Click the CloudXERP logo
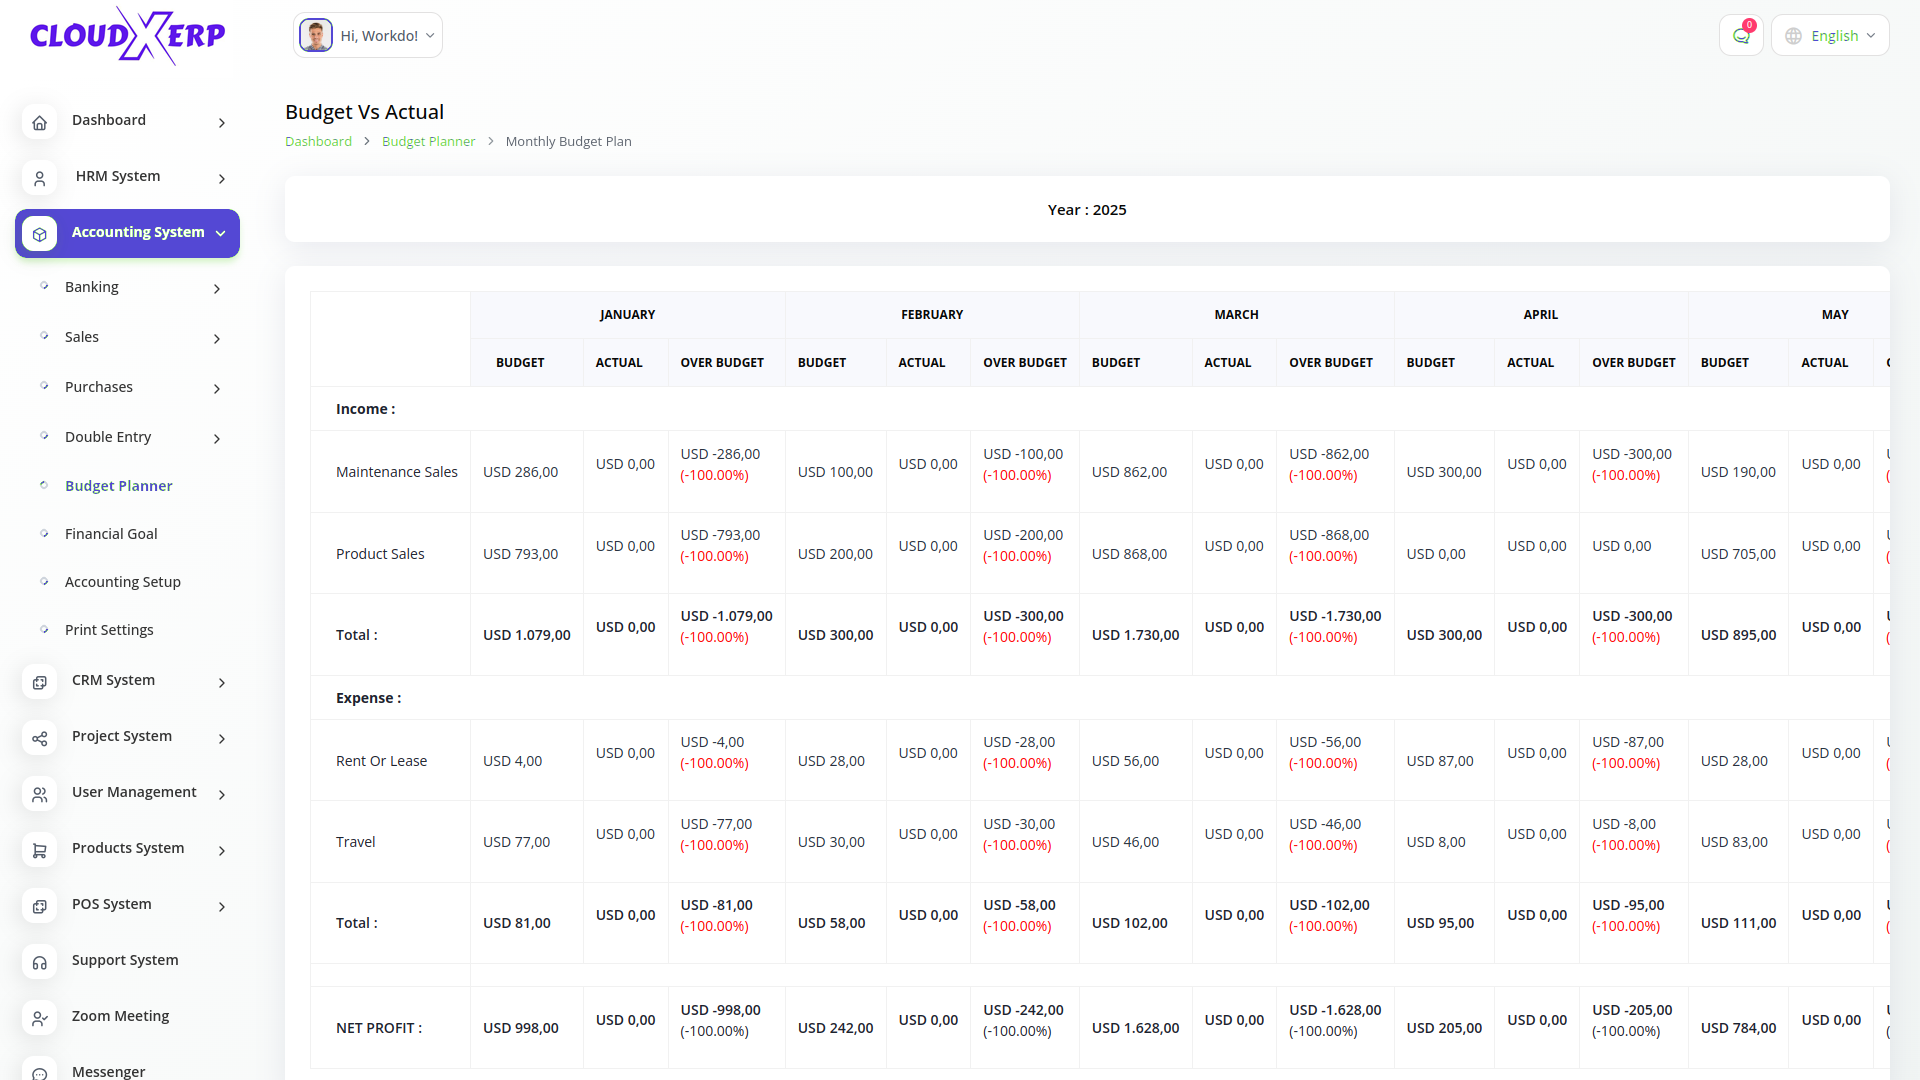 coord(128,36)
